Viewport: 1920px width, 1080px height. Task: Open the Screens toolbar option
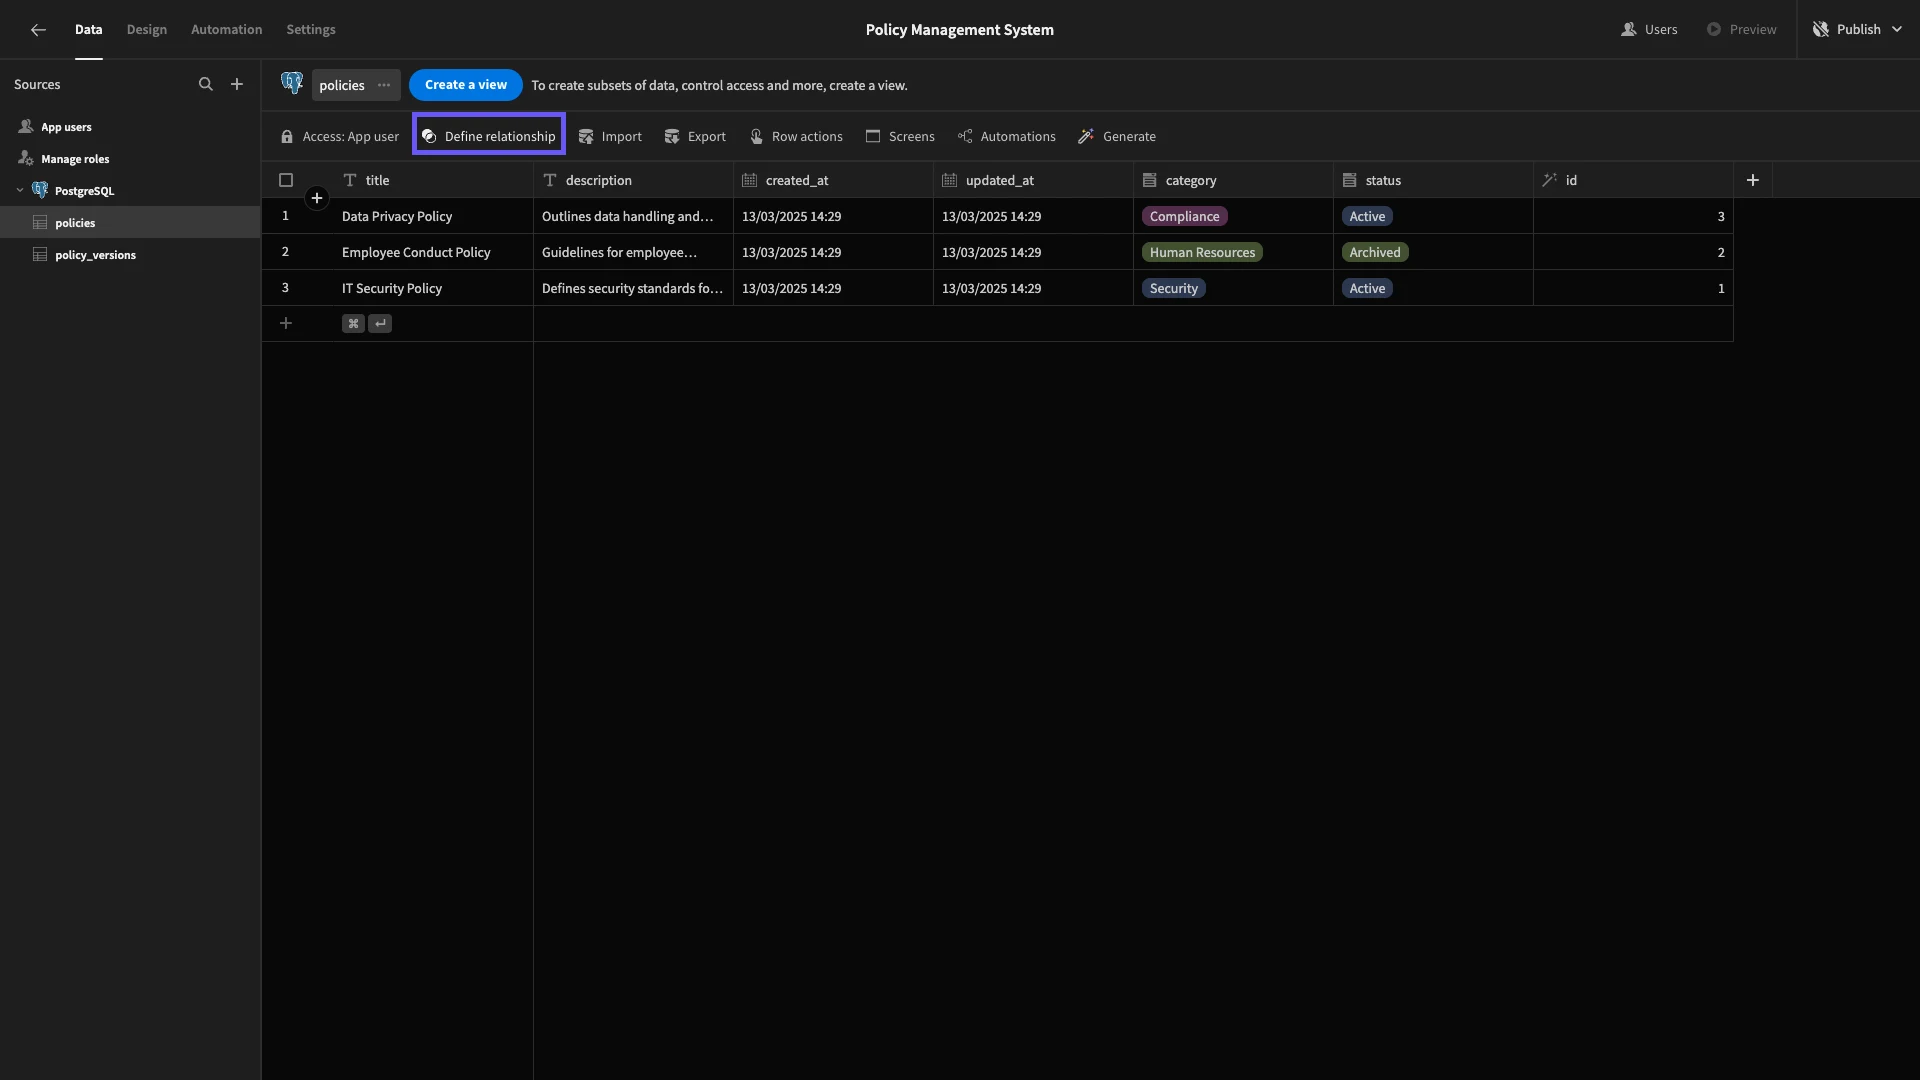click(900, 137)
